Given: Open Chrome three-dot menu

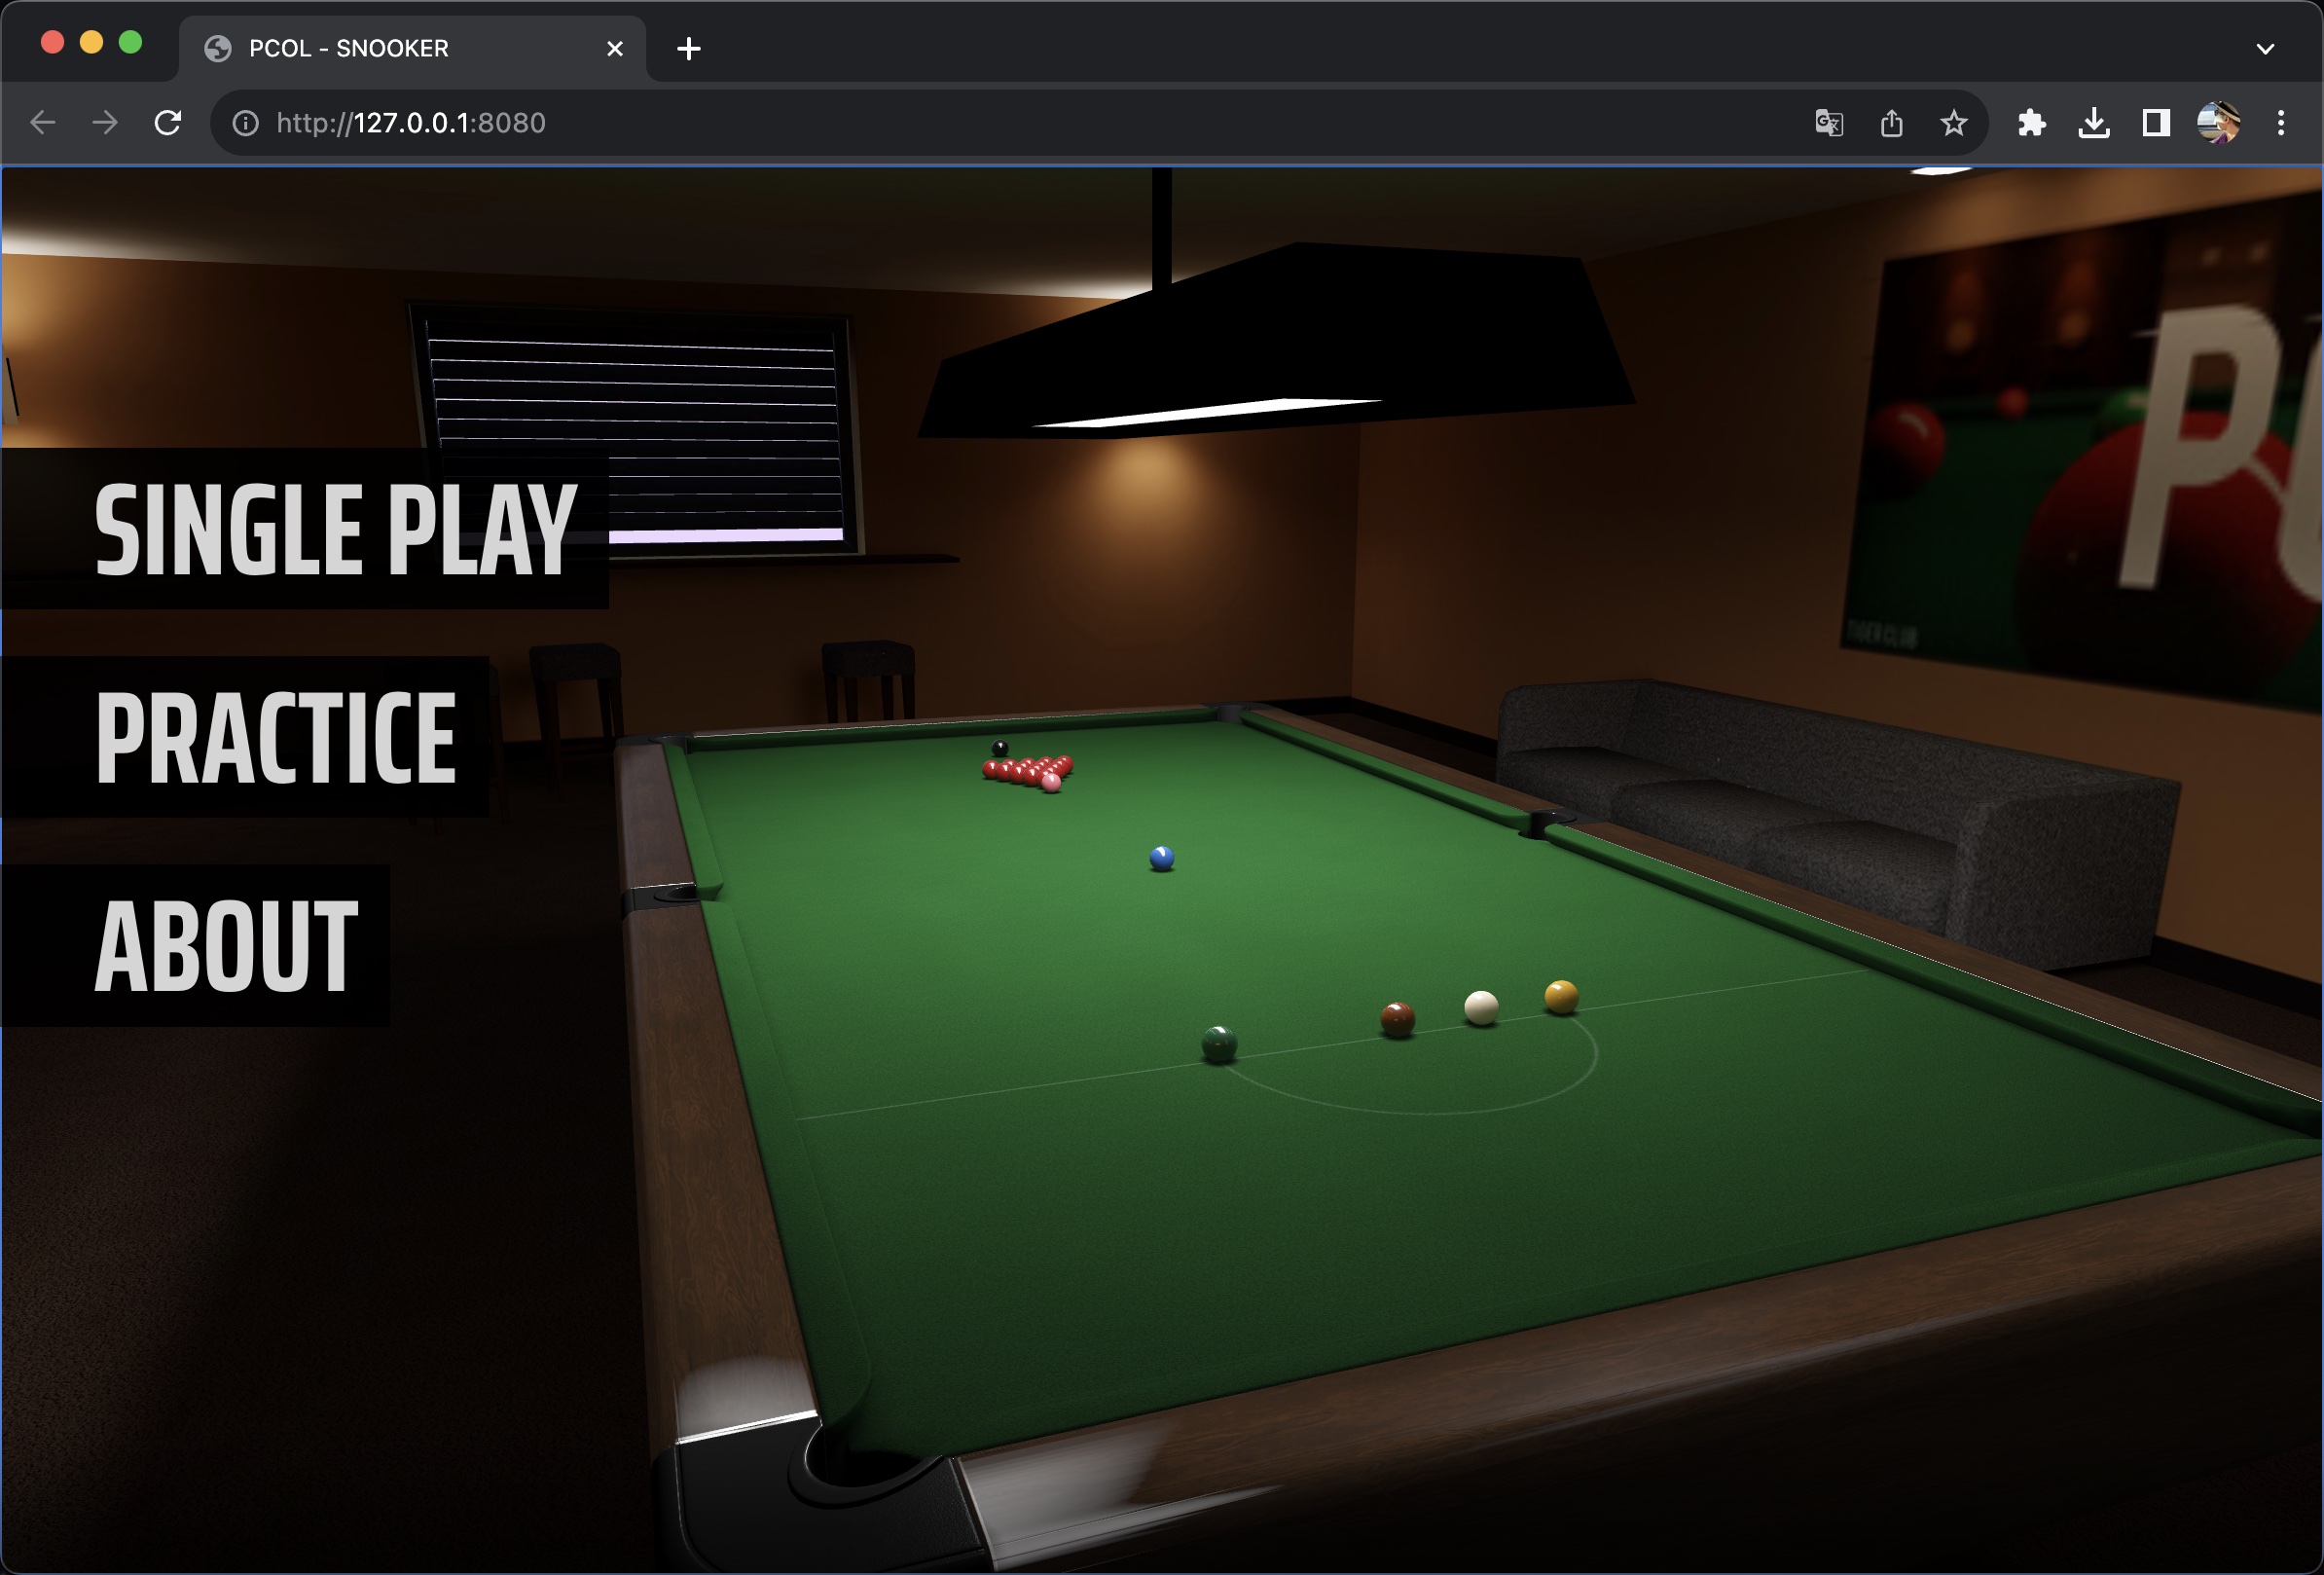Looking at the screenshot, I should click(x=2280, y=123).
